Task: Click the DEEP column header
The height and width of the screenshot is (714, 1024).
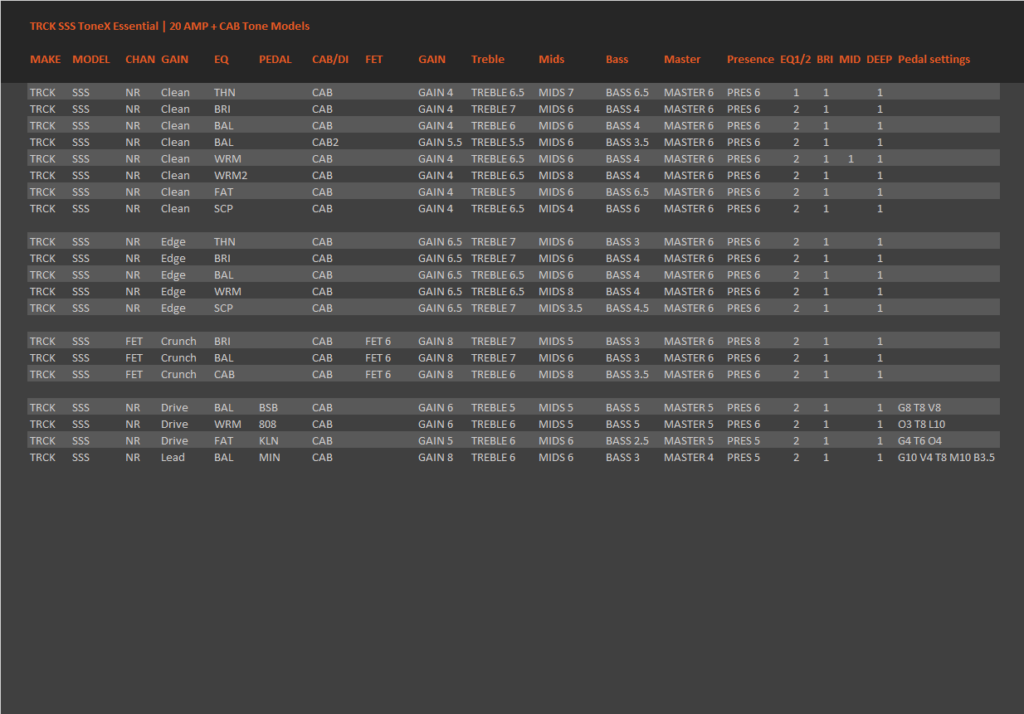Action: tap(878, 59)
